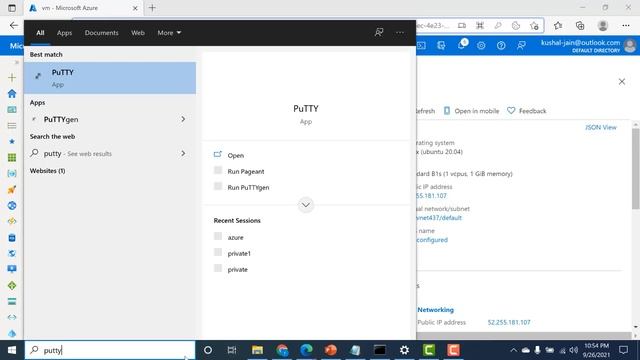Switch to the Documents search tab
This screenshot has height=360, width=640.
coord(102,33)
